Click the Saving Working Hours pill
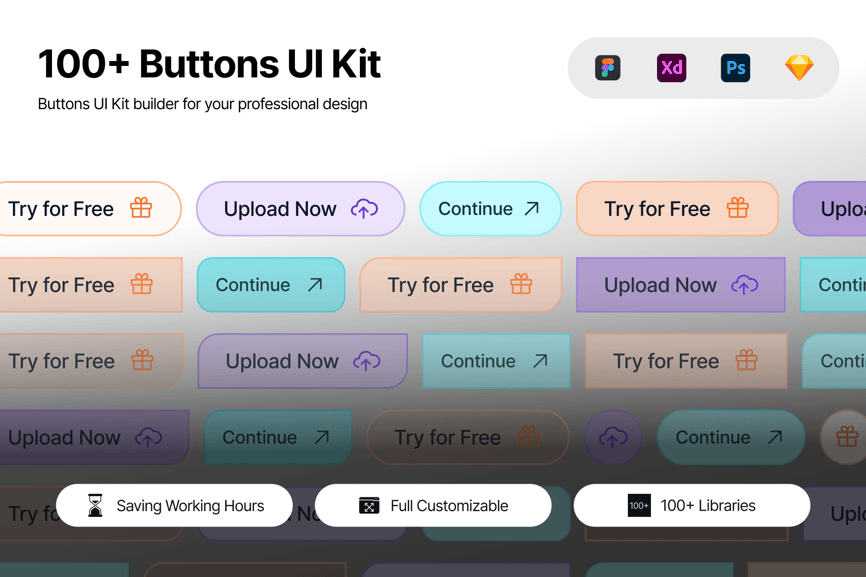The width and height of the screenshot is (866, 577). (x=174, y=506)
